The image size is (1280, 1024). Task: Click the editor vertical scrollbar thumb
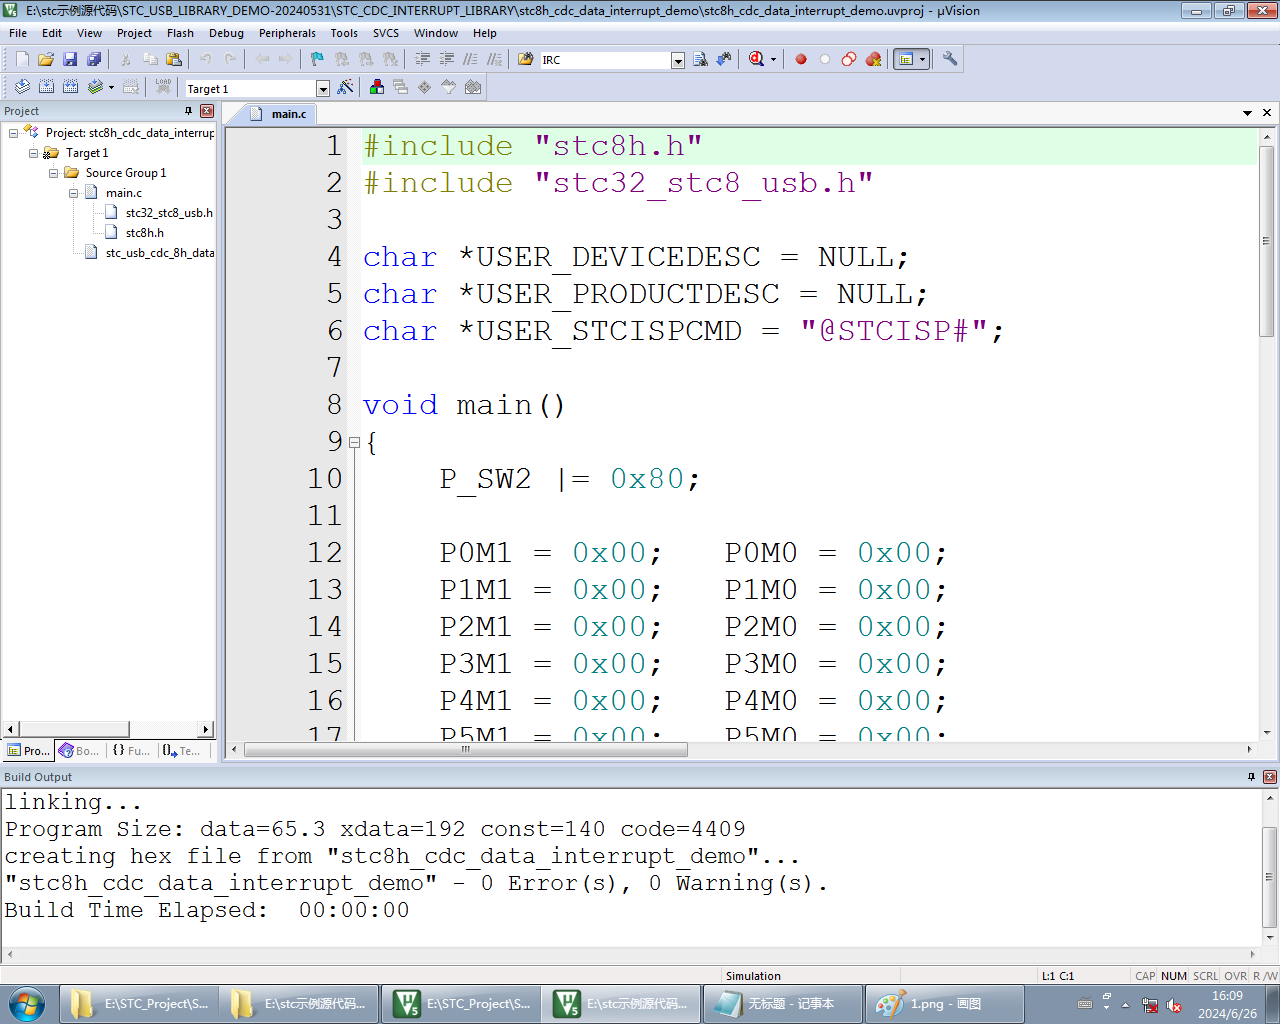click(1266, 241)
